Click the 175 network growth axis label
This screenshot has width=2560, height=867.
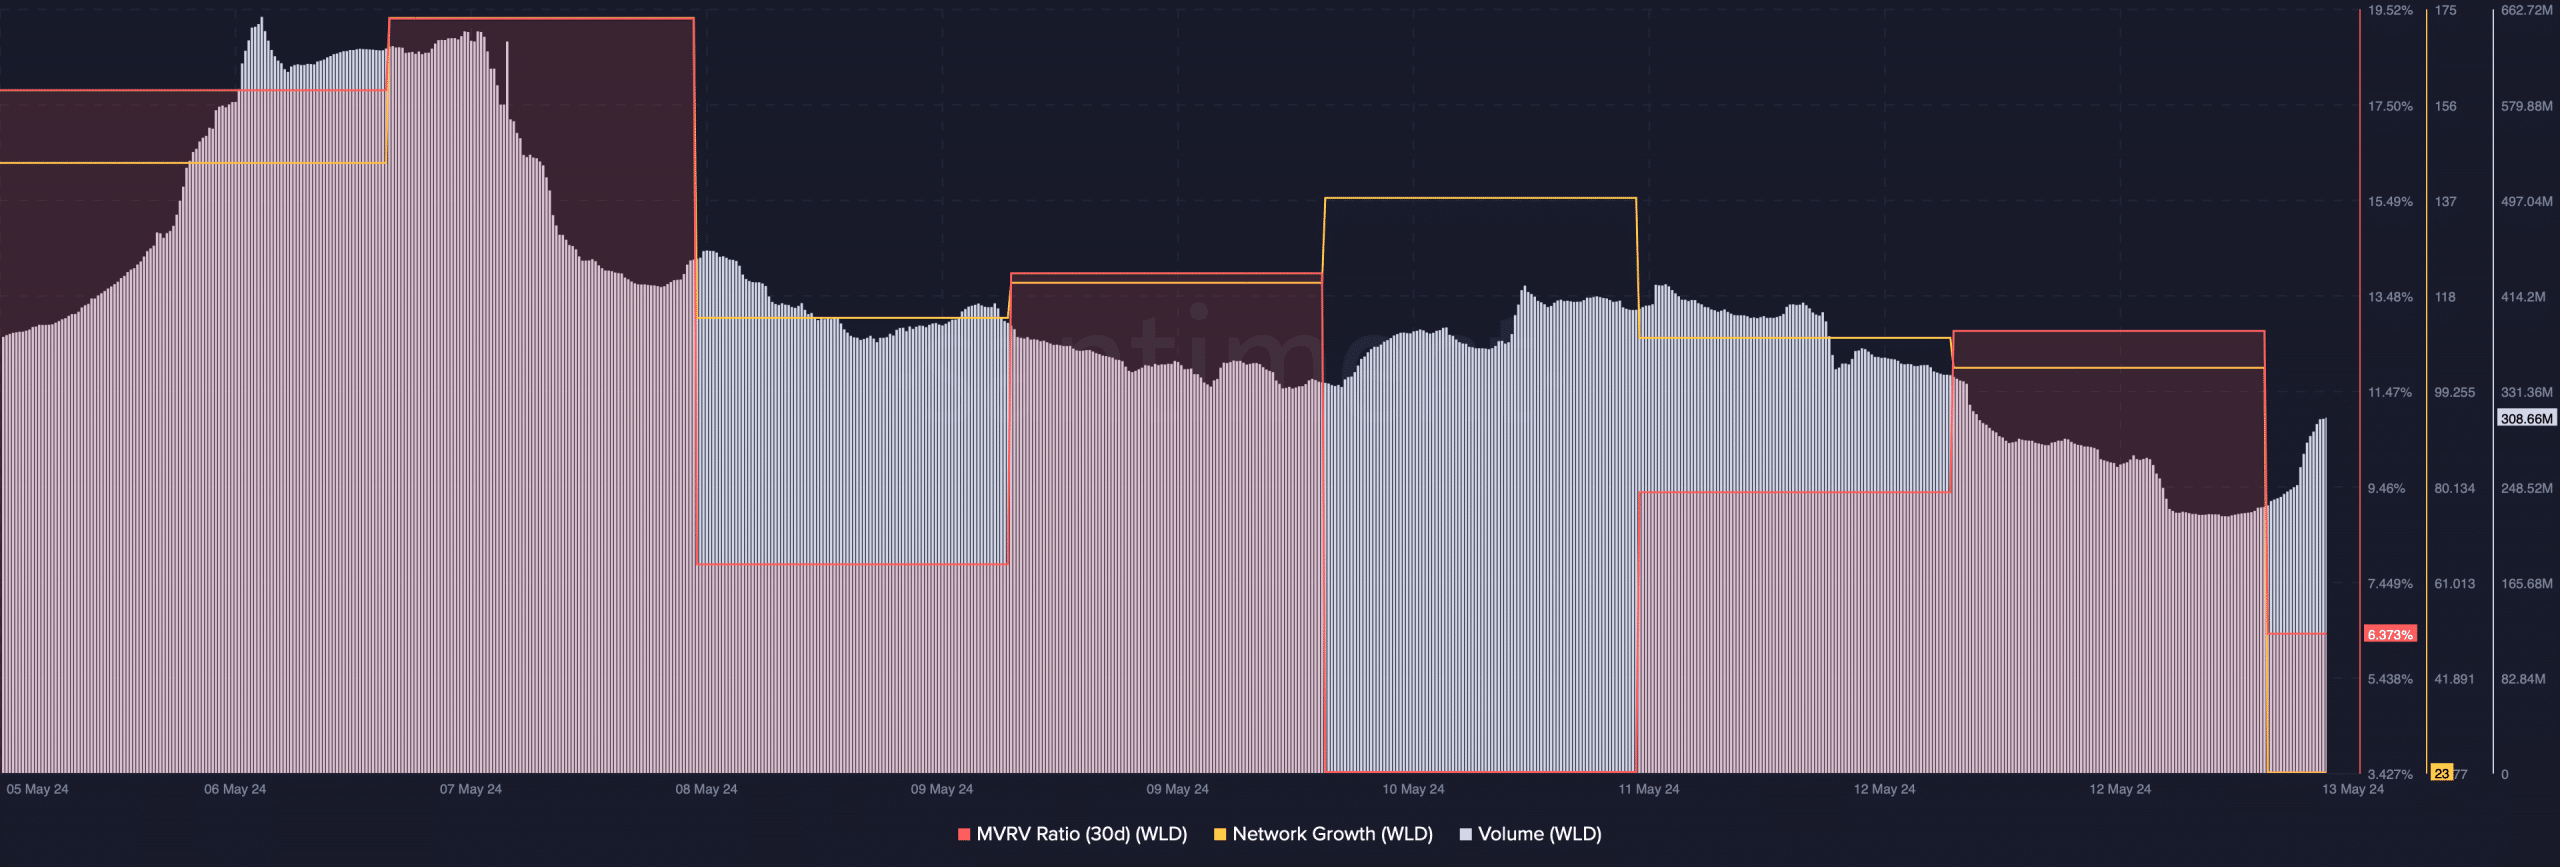click(2445, 10)
